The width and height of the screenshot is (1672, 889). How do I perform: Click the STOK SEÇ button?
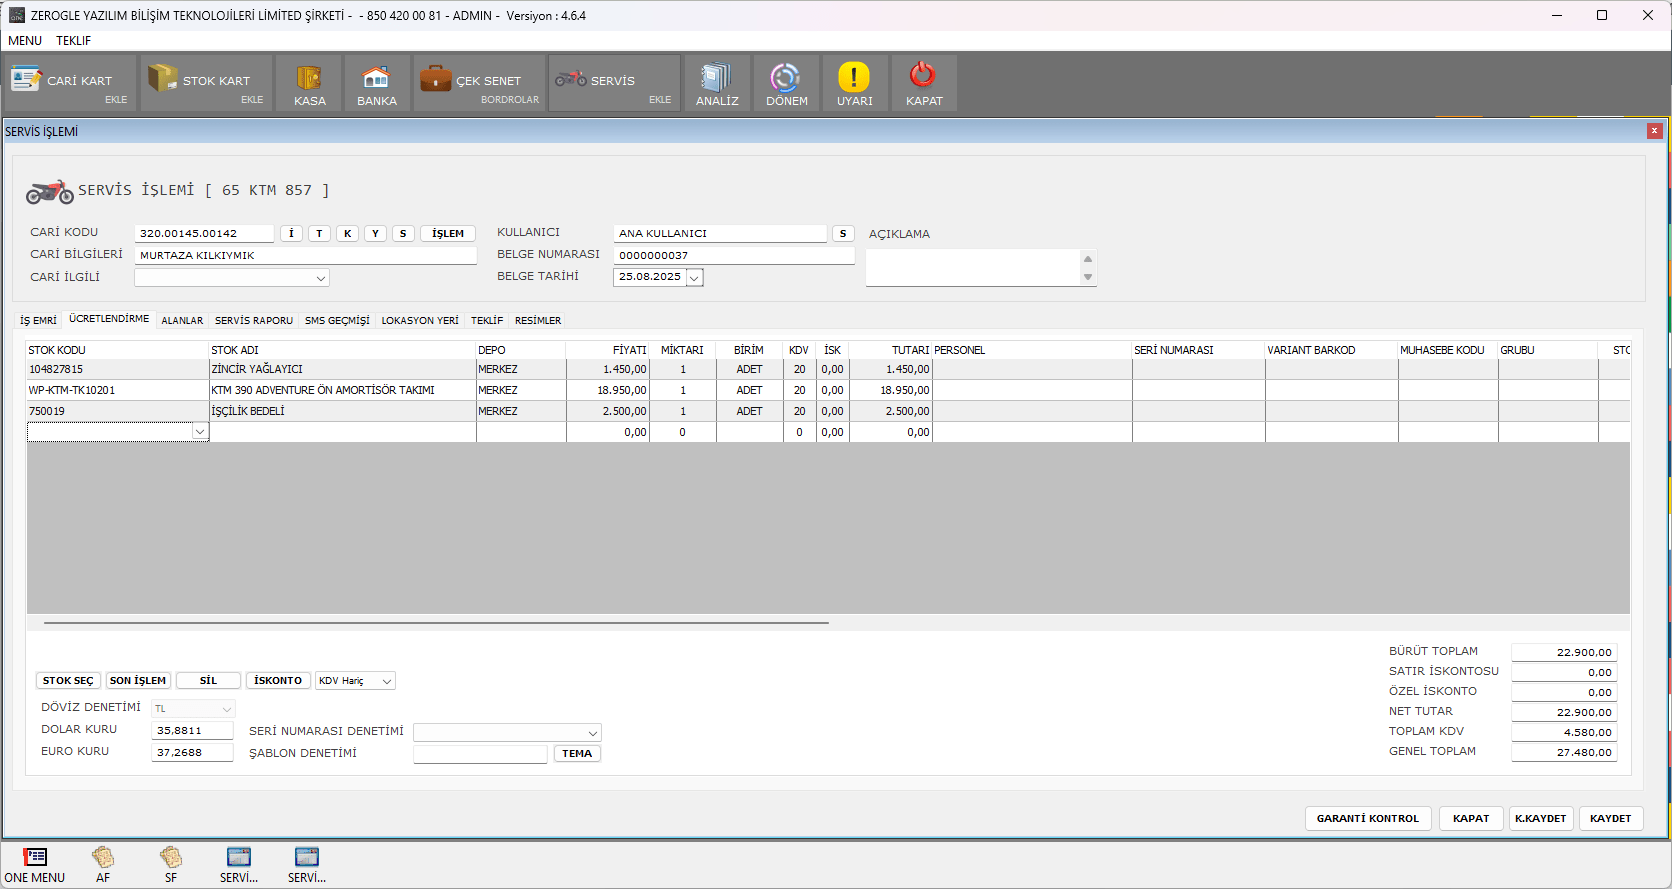click(x=68, y=681)
